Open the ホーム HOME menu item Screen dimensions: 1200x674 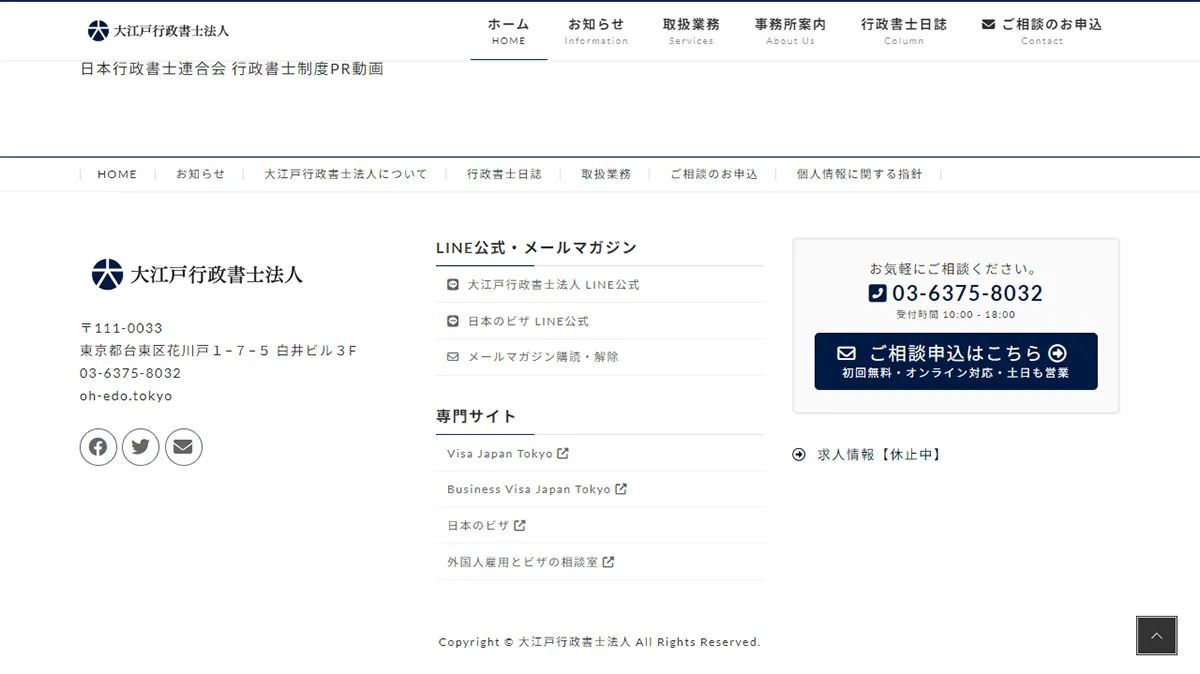[x=508, y=31]
